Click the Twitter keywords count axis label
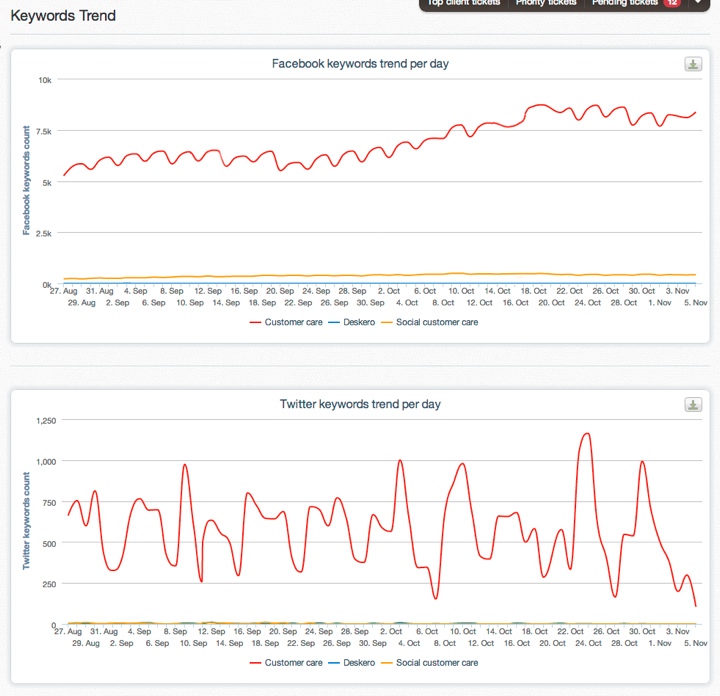The image size is (720, 696). point(26,521)
